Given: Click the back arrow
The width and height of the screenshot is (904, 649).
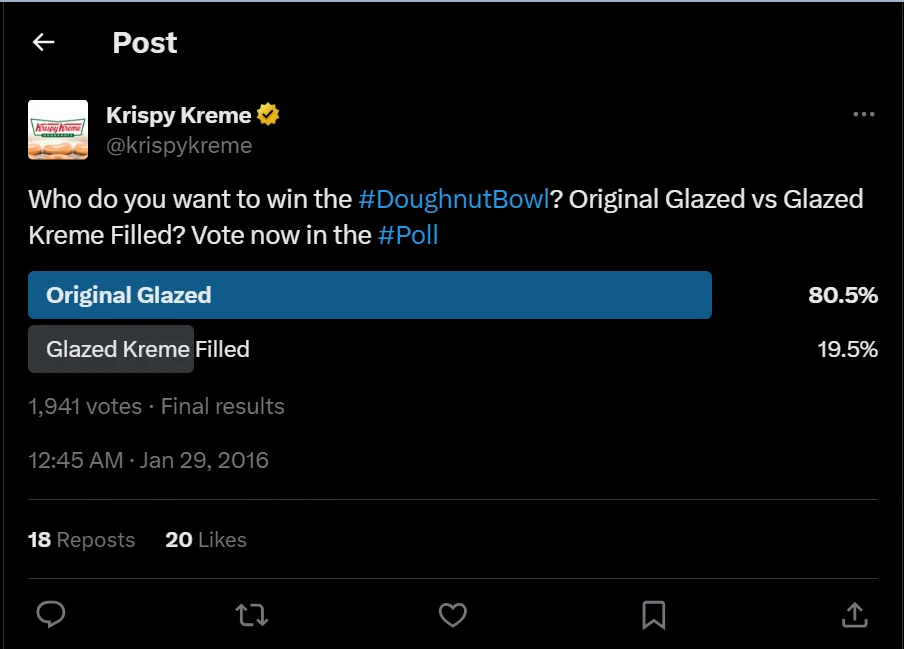Looking at the screenshot, I should pyautogui.click(x=41, y=42).
